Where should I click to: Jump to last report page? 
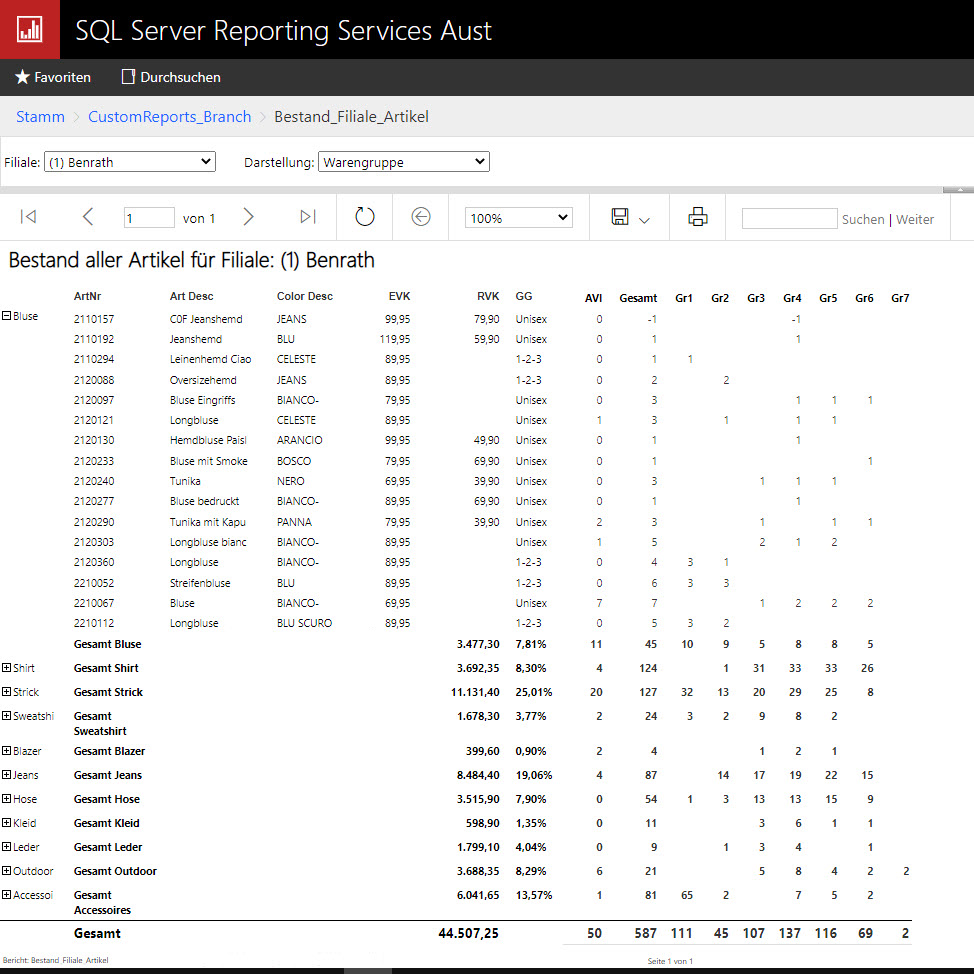[308, 217]
